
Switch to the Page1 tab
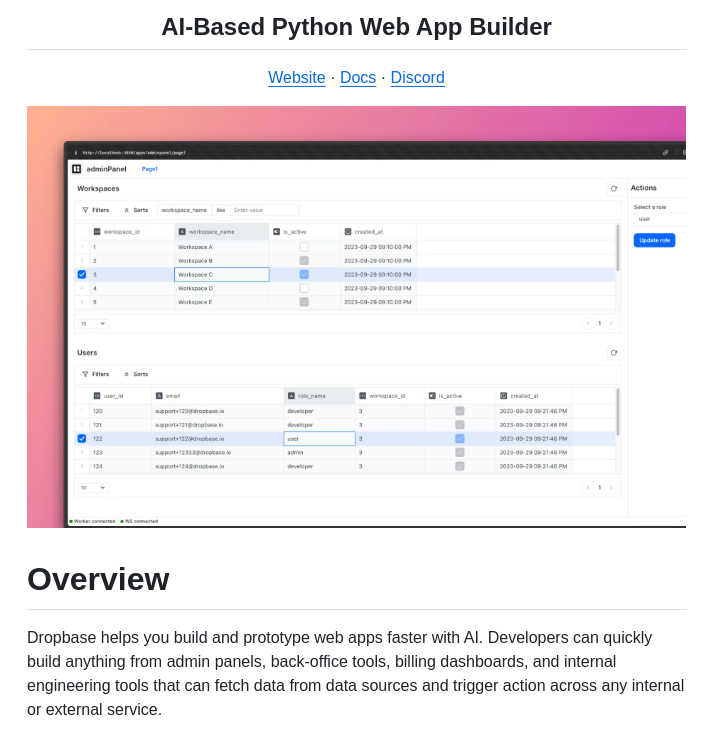(x=150, y=169)
